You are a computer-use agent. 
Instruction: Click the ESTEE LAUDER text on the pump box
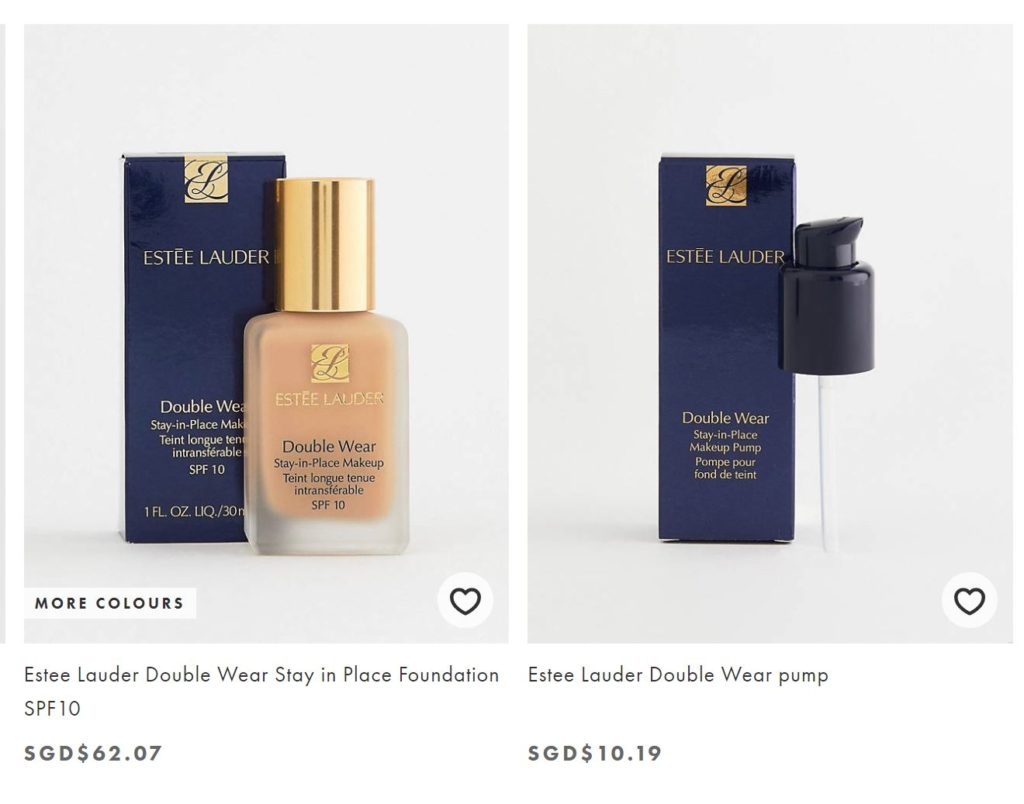pyautogui.click(x=725, y=257)
